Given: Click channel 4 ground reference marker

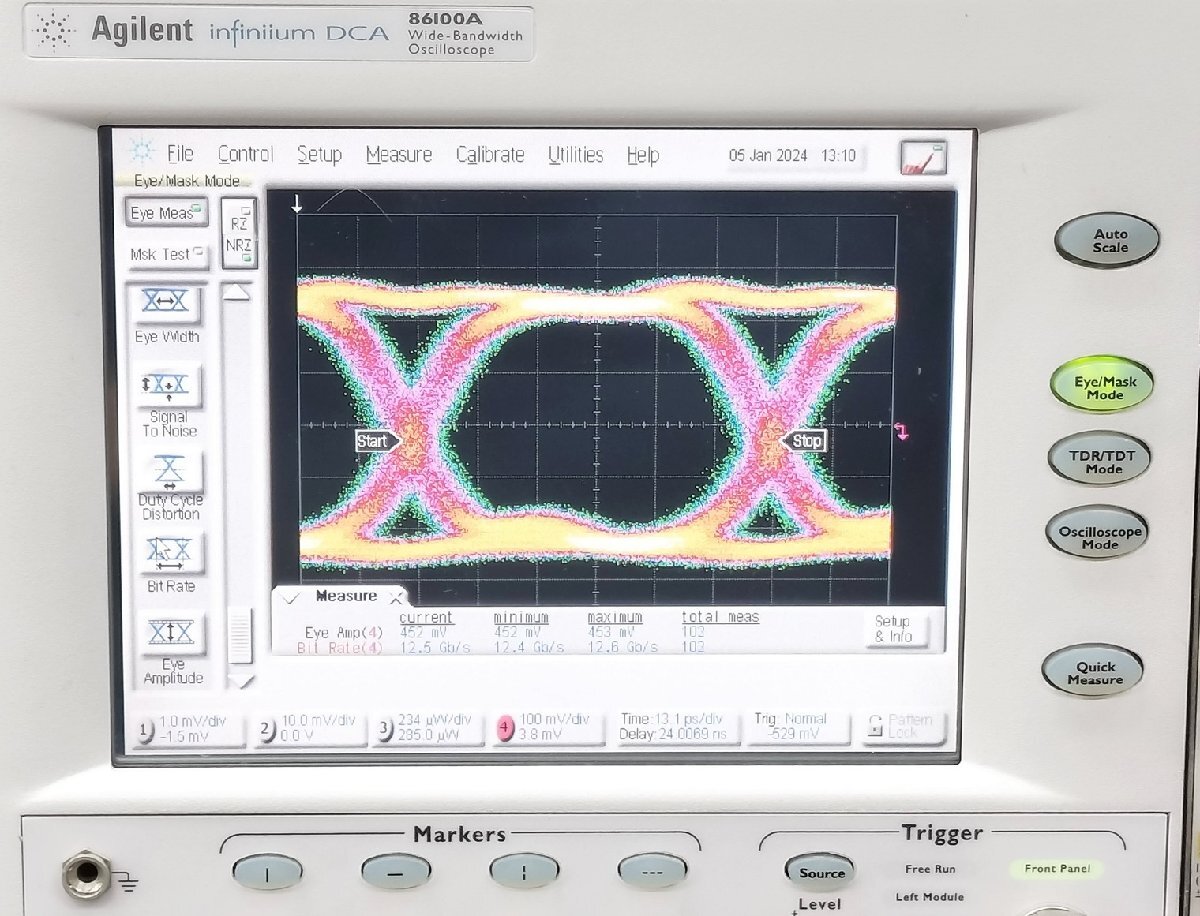Looking at the screenshot, I should coord(903,431).
